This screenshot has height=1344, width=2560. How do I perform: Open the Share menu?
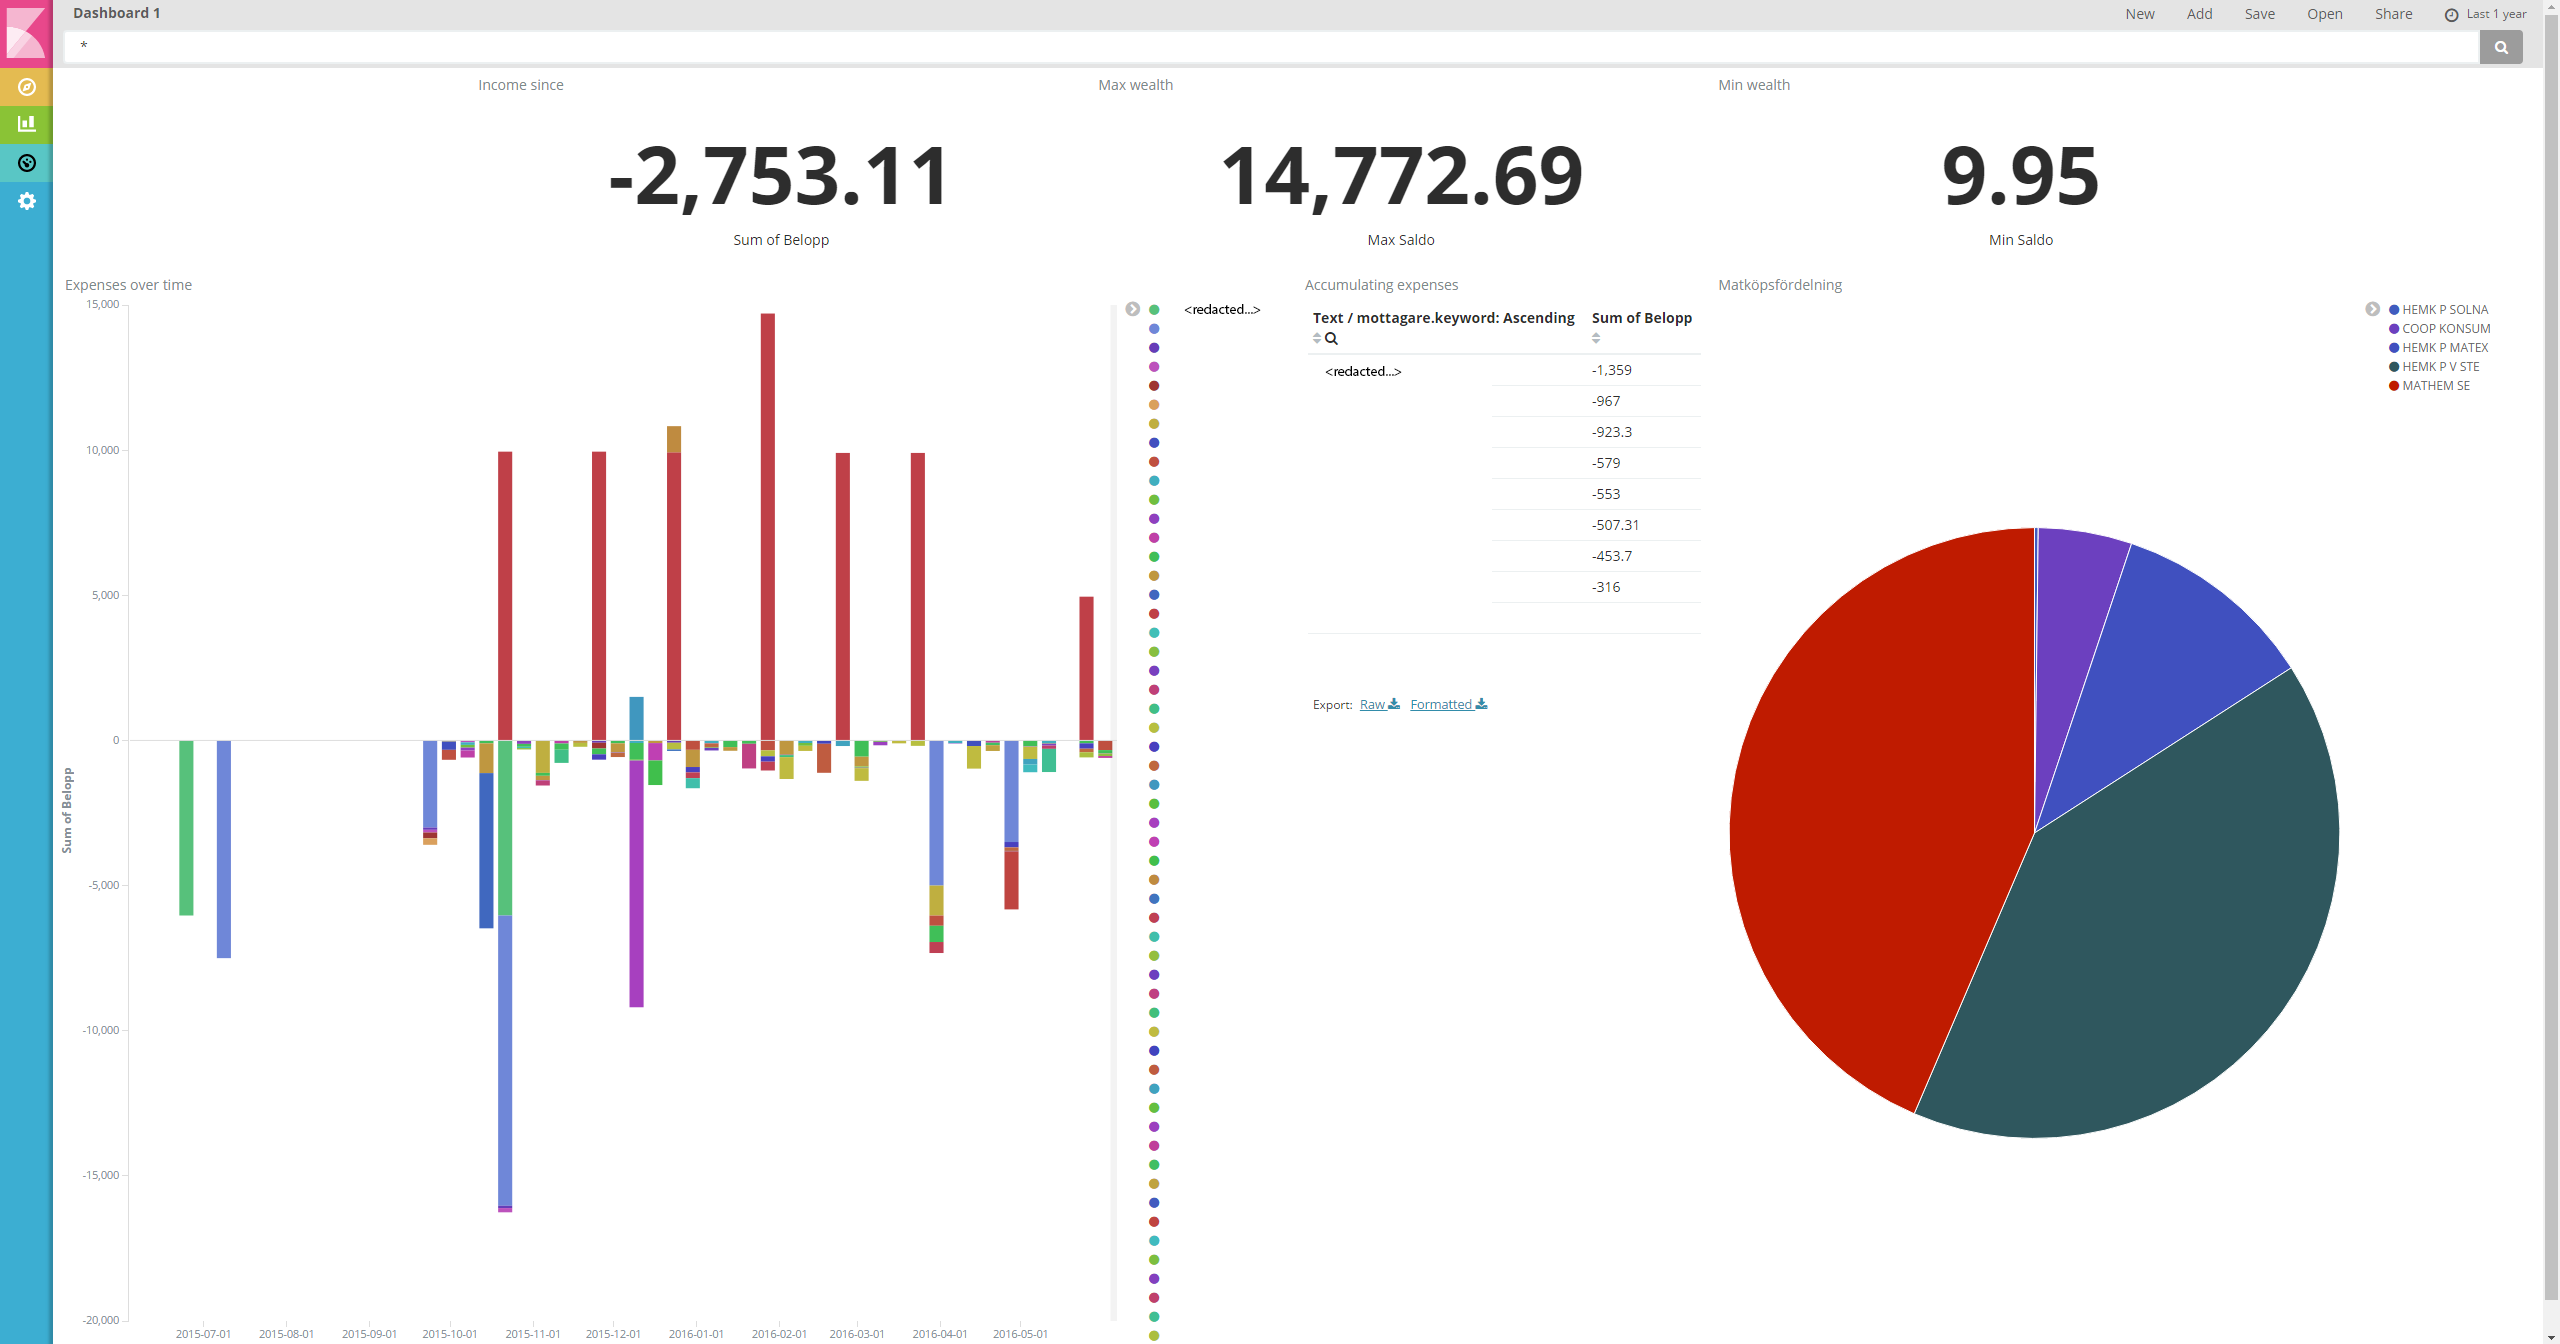point(2393,14)
